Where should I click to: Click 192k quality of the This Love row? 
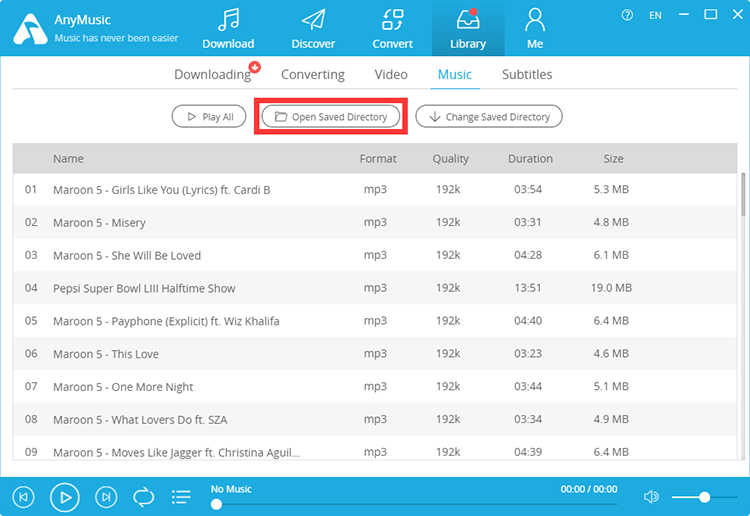(448, 353)
